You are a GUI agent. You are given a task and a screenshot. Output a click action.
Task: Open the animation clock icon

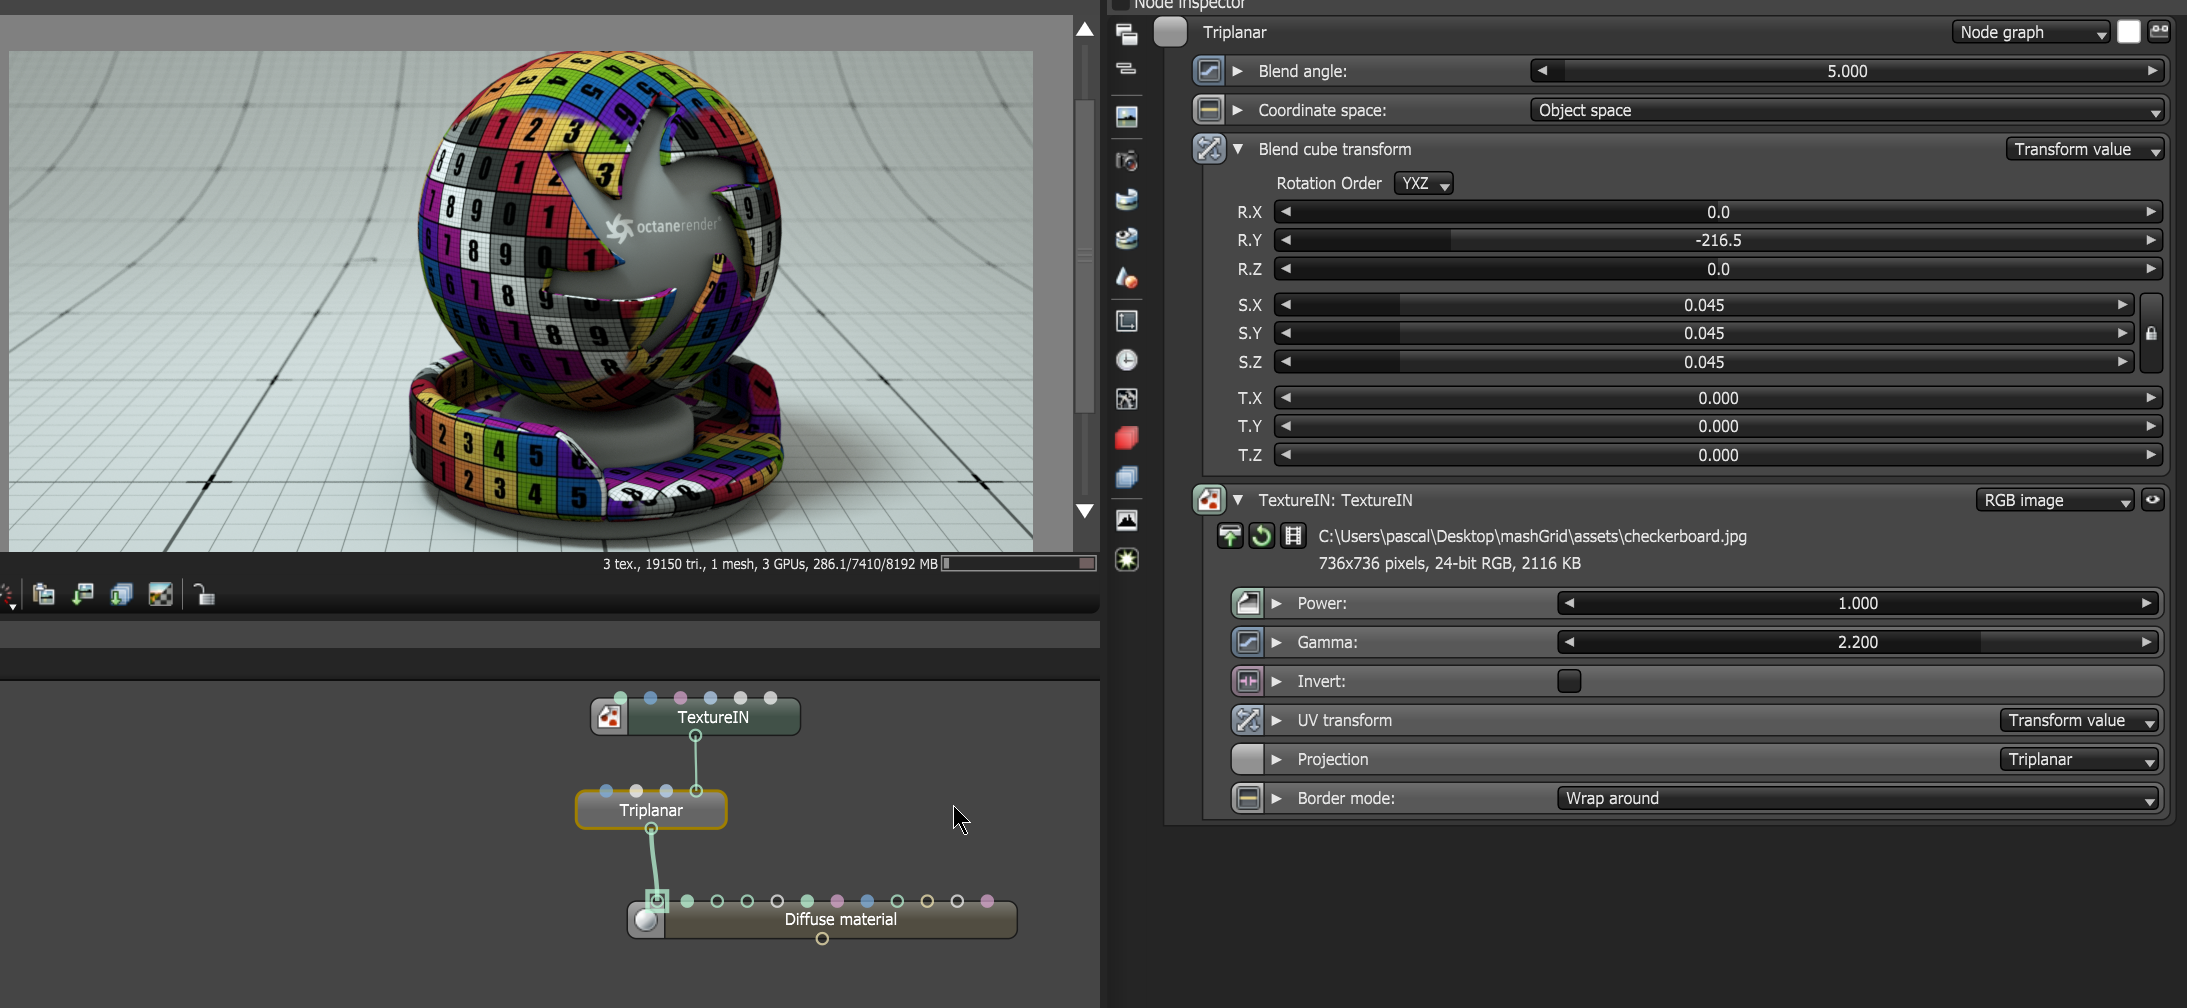pyautogui.click(x=1127, y=360)
